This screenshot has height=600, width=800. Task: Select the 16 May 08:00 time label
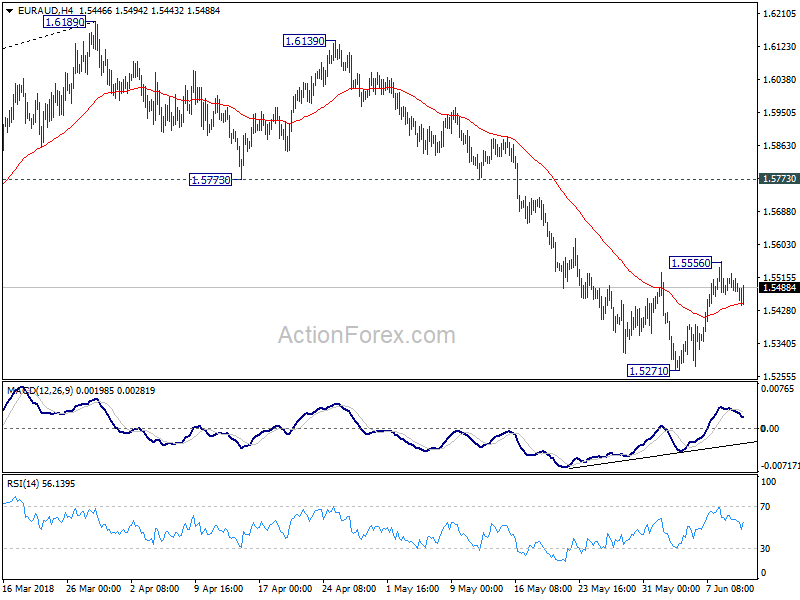tap(543, 588)
